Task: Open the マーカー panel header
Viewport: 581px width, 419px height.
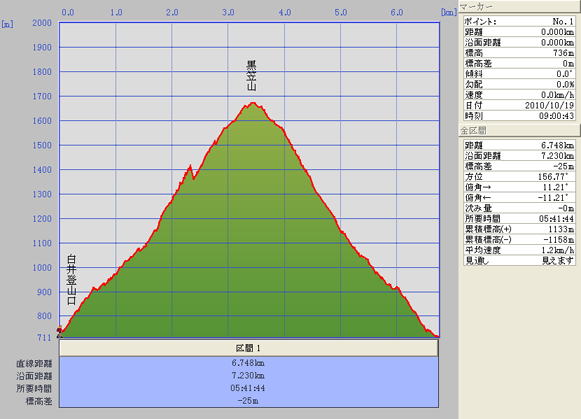Action: pyautogui.click(x=519, y=6)
